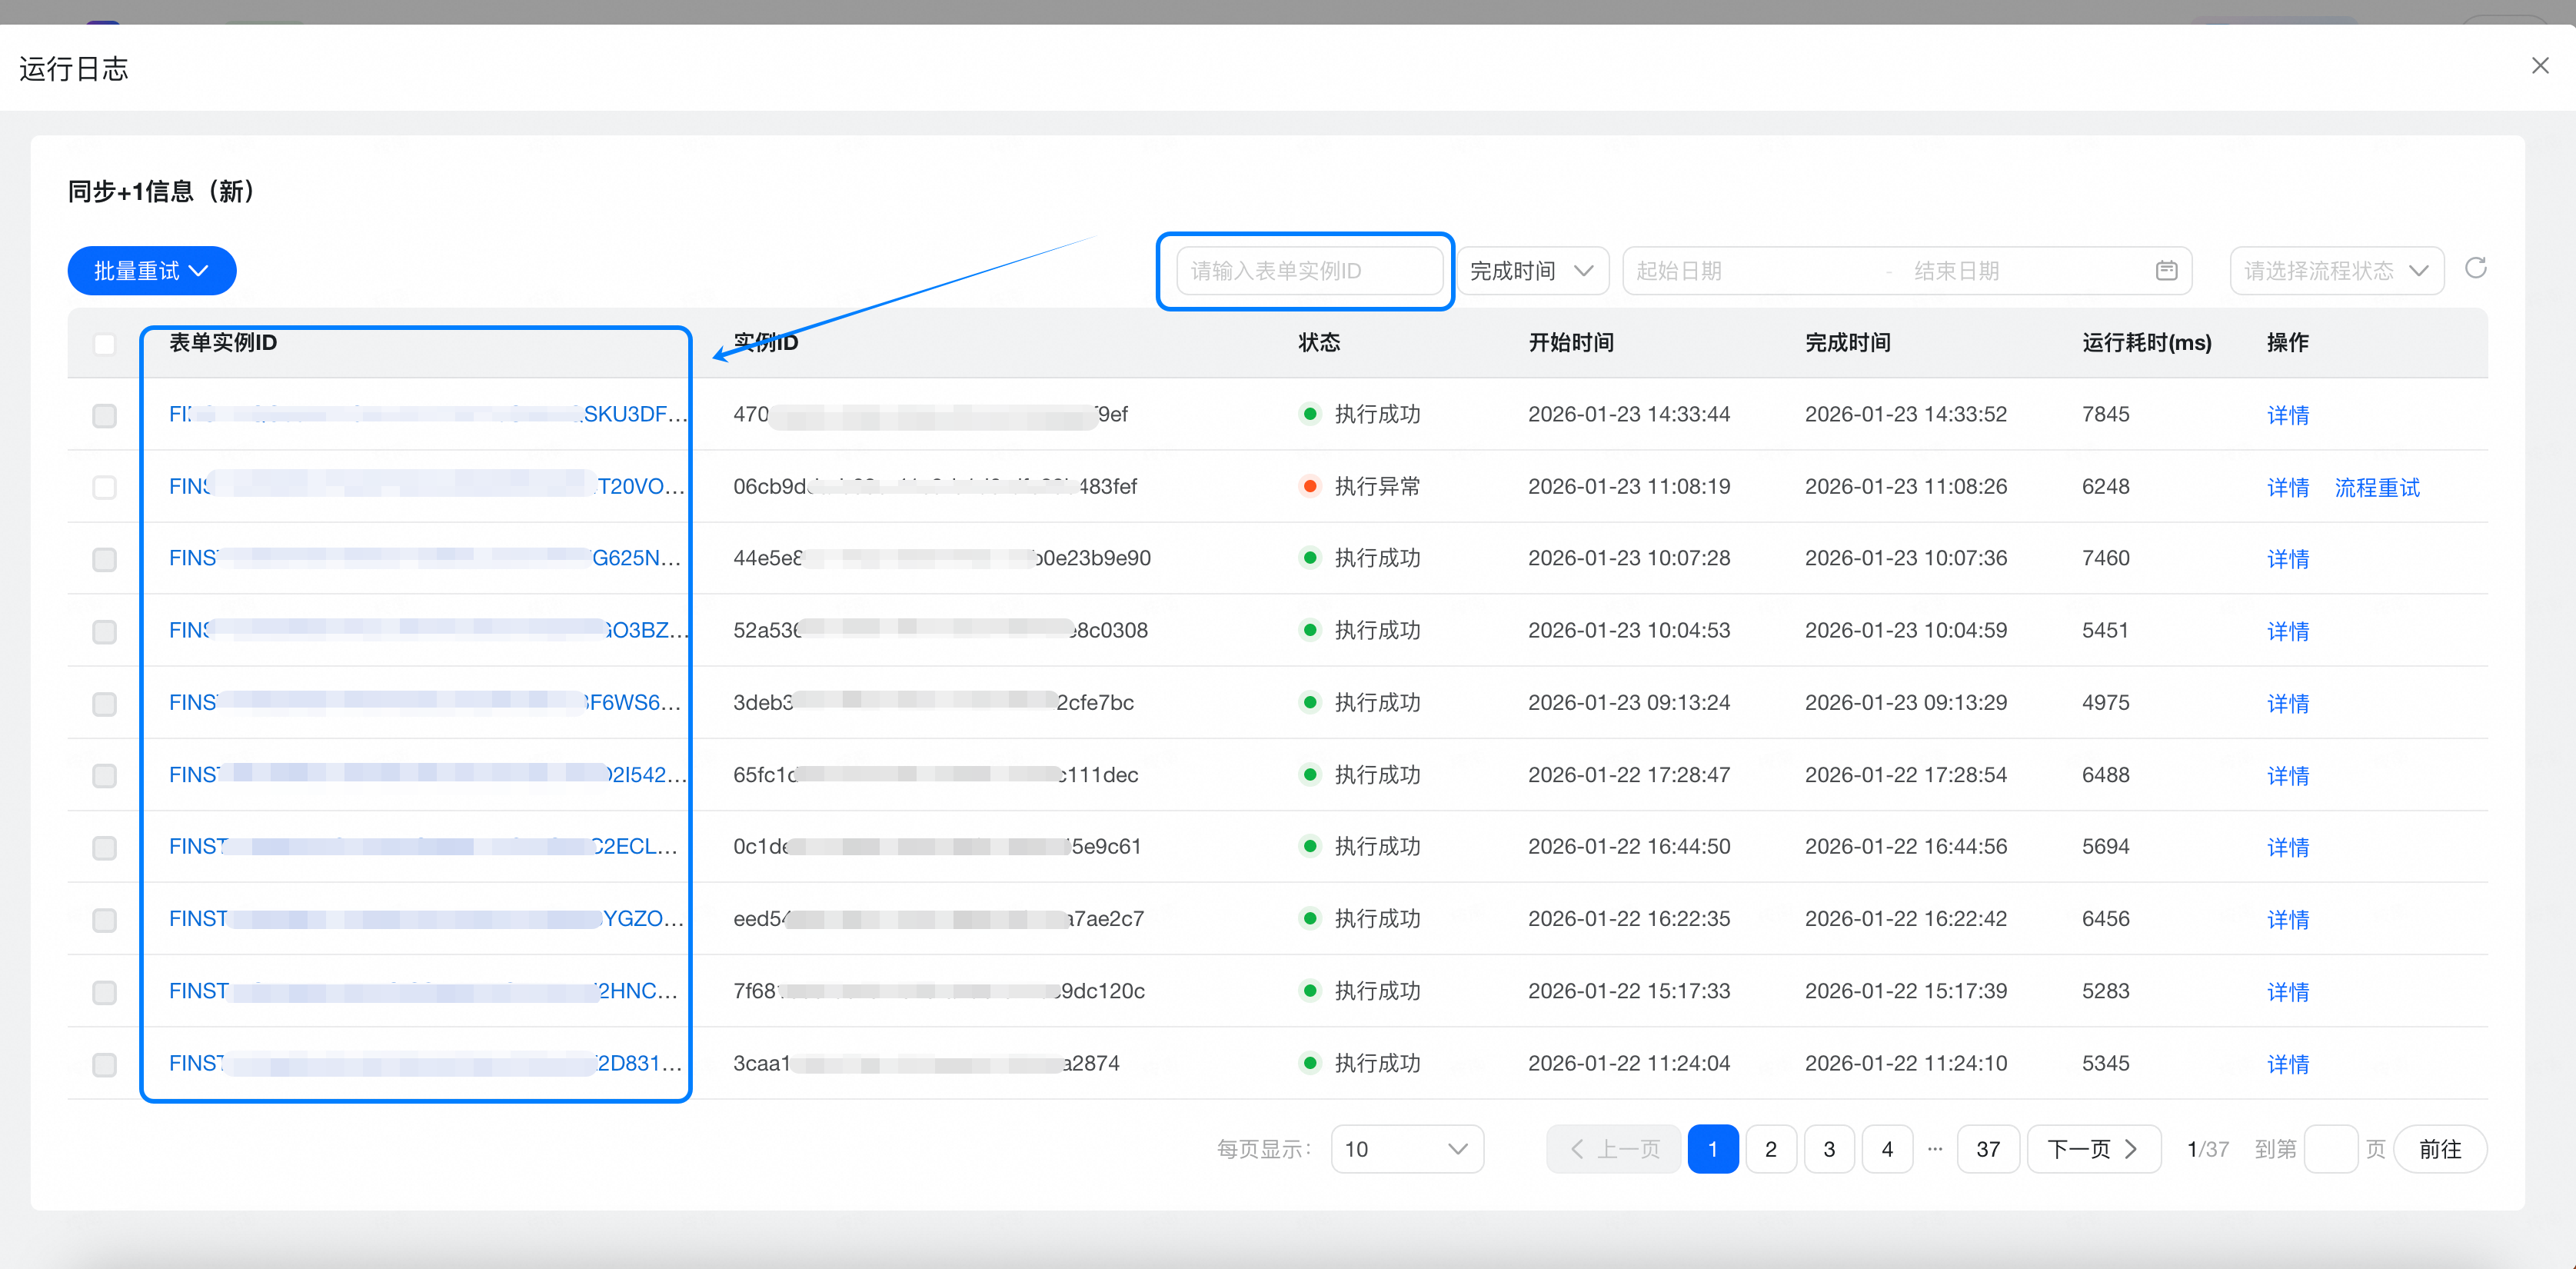Close the 运行日志 dialog
This screenshot has width=2576, height=1269.
pyautogui.click(x=2540, y=66)
